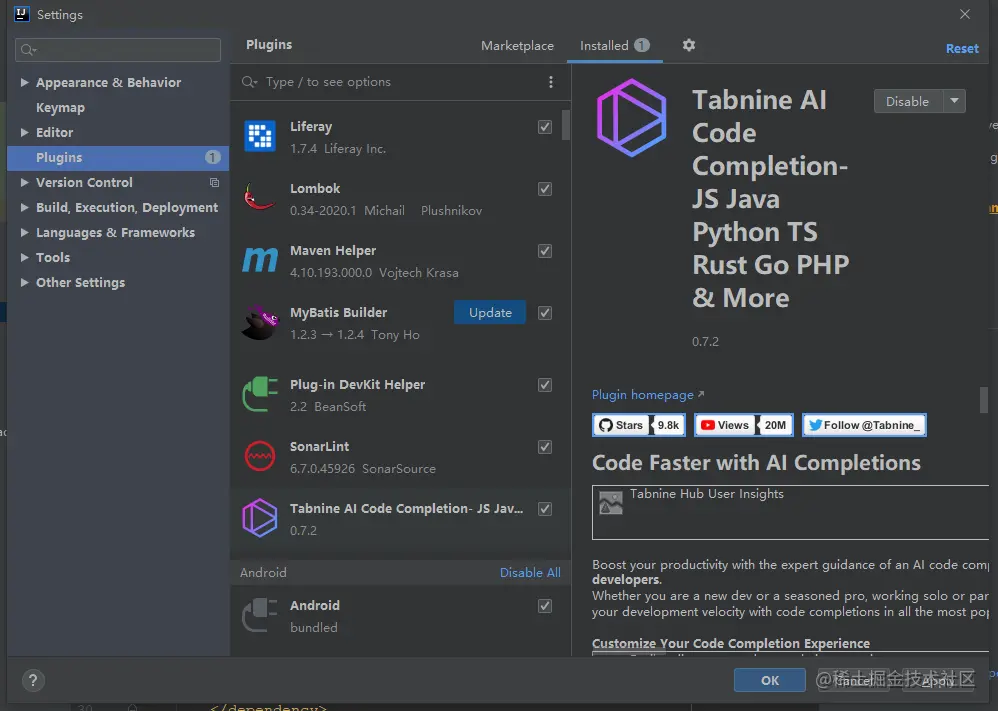Uncheck the Lombok plugin checkbox

[545, 189]
